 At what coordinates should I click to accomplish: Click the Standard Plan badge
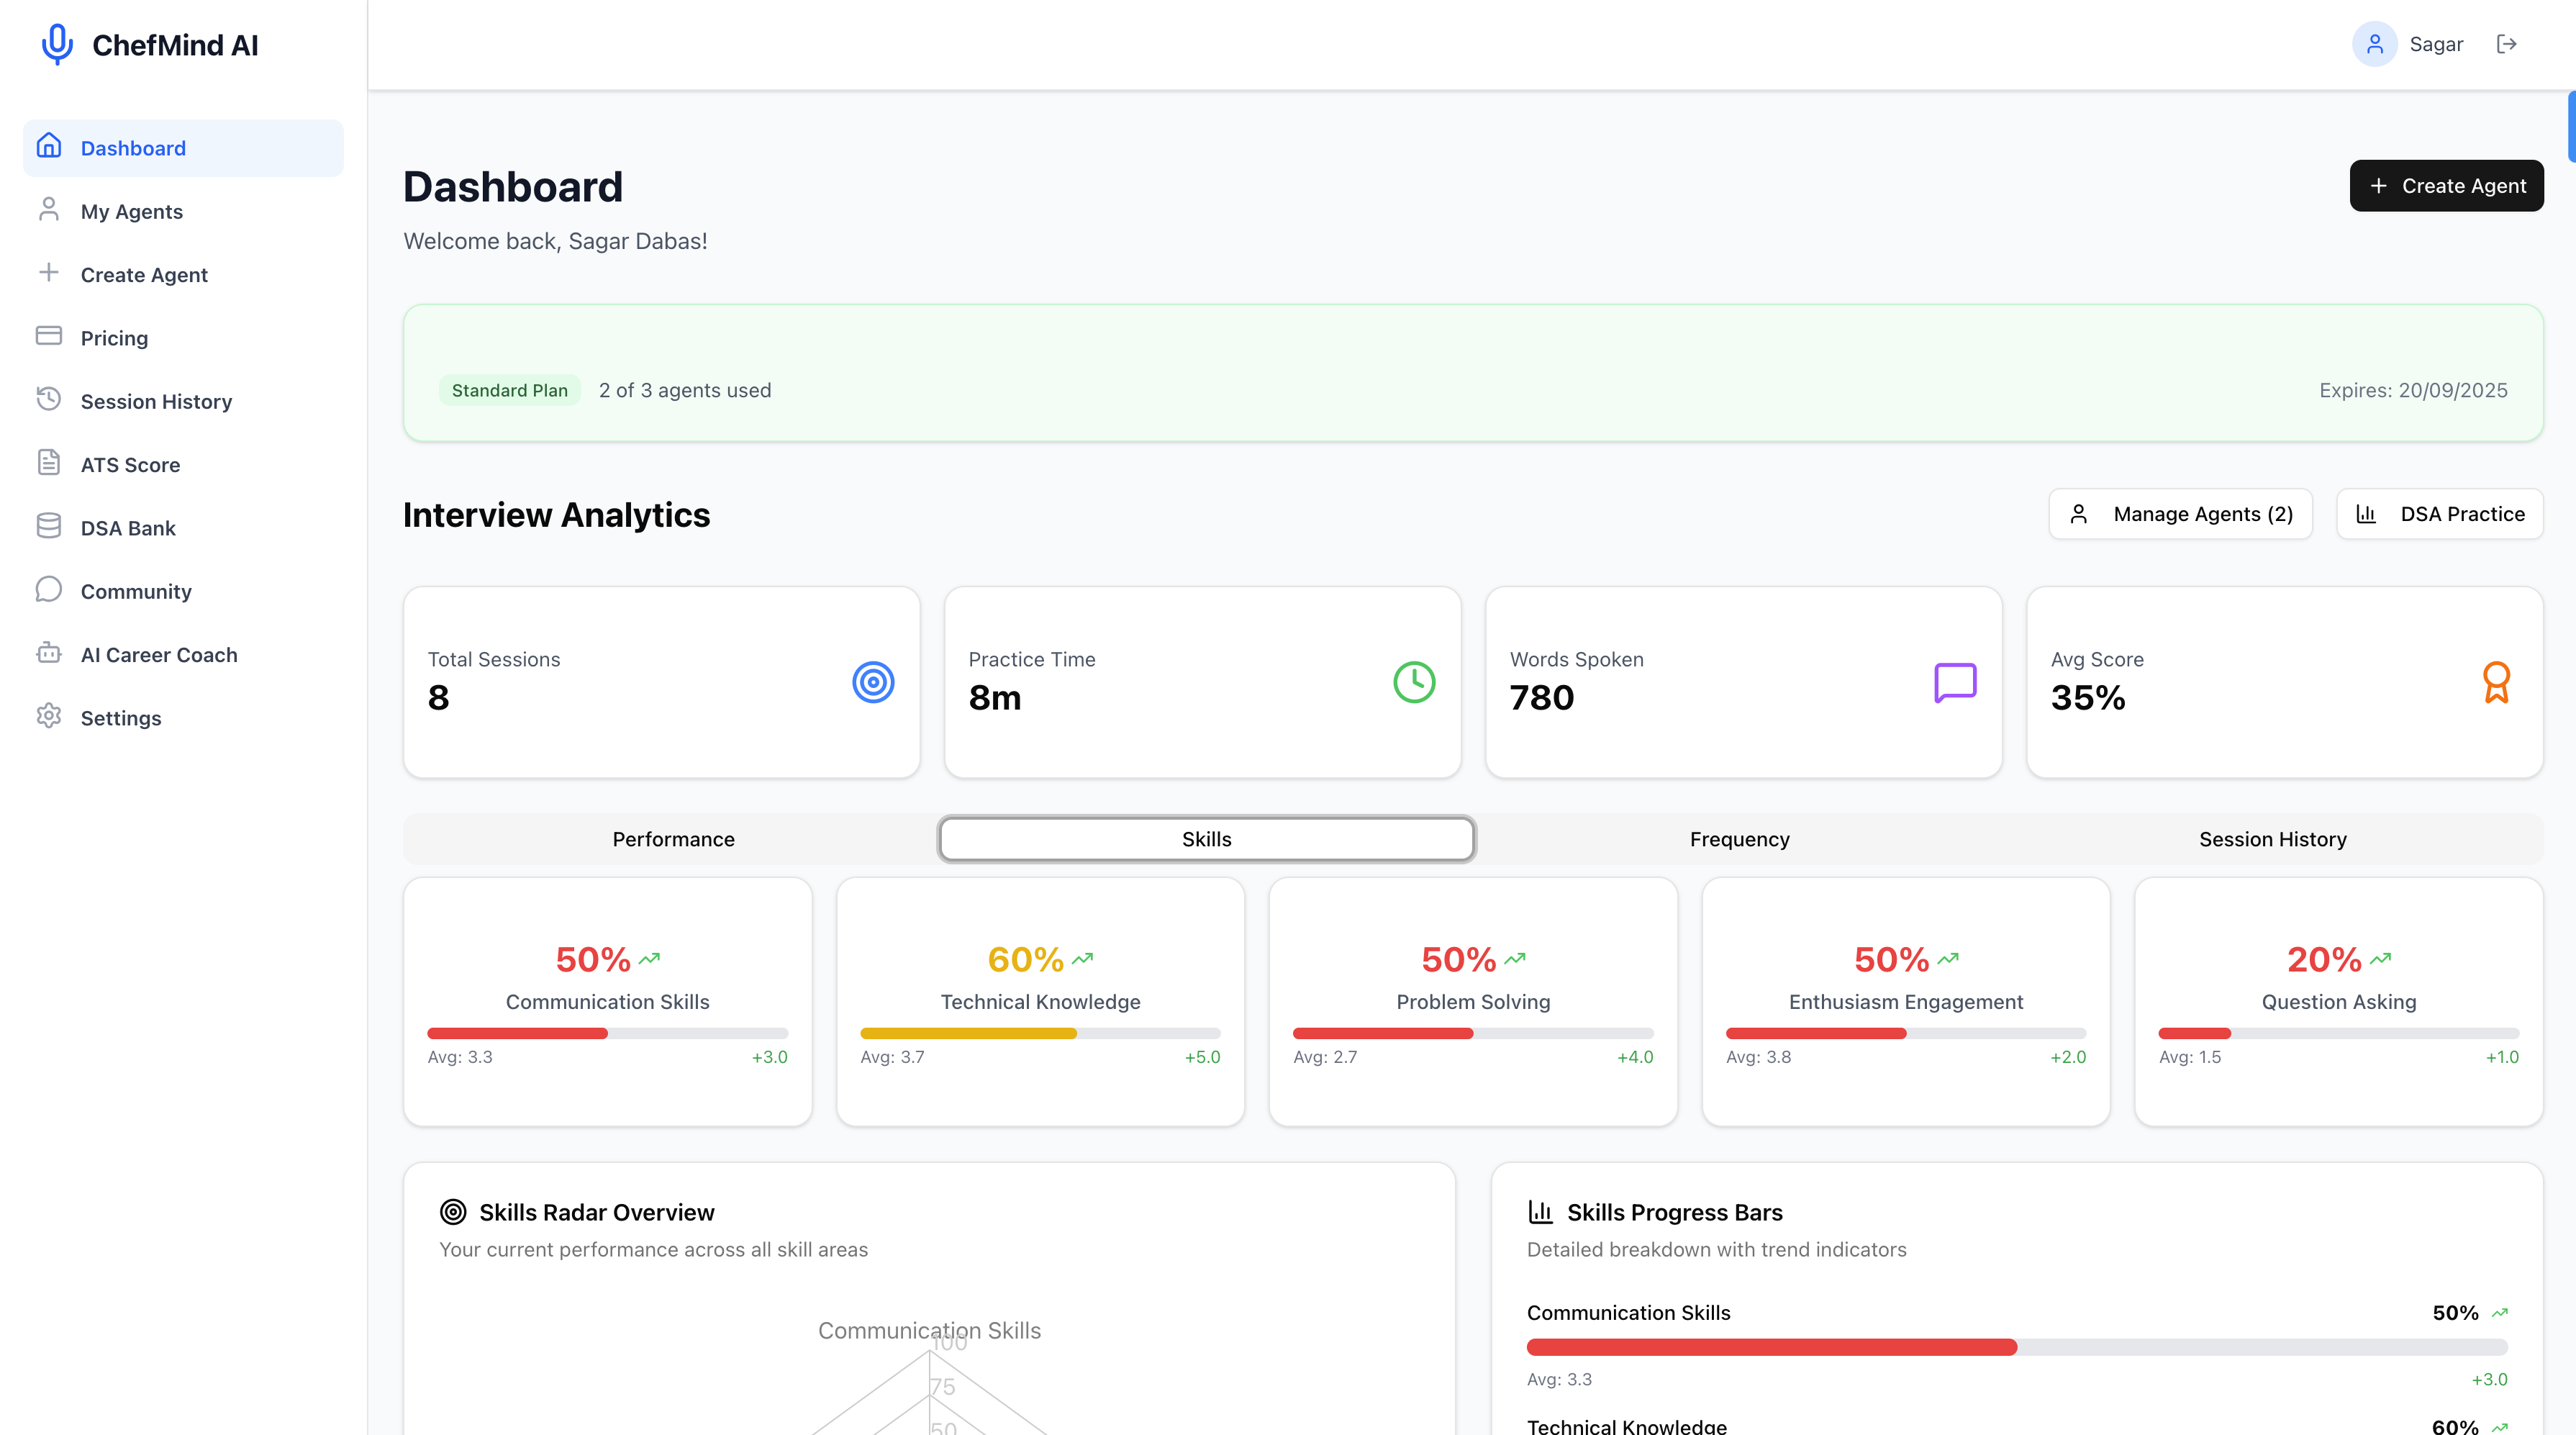[x=509, y=390]
